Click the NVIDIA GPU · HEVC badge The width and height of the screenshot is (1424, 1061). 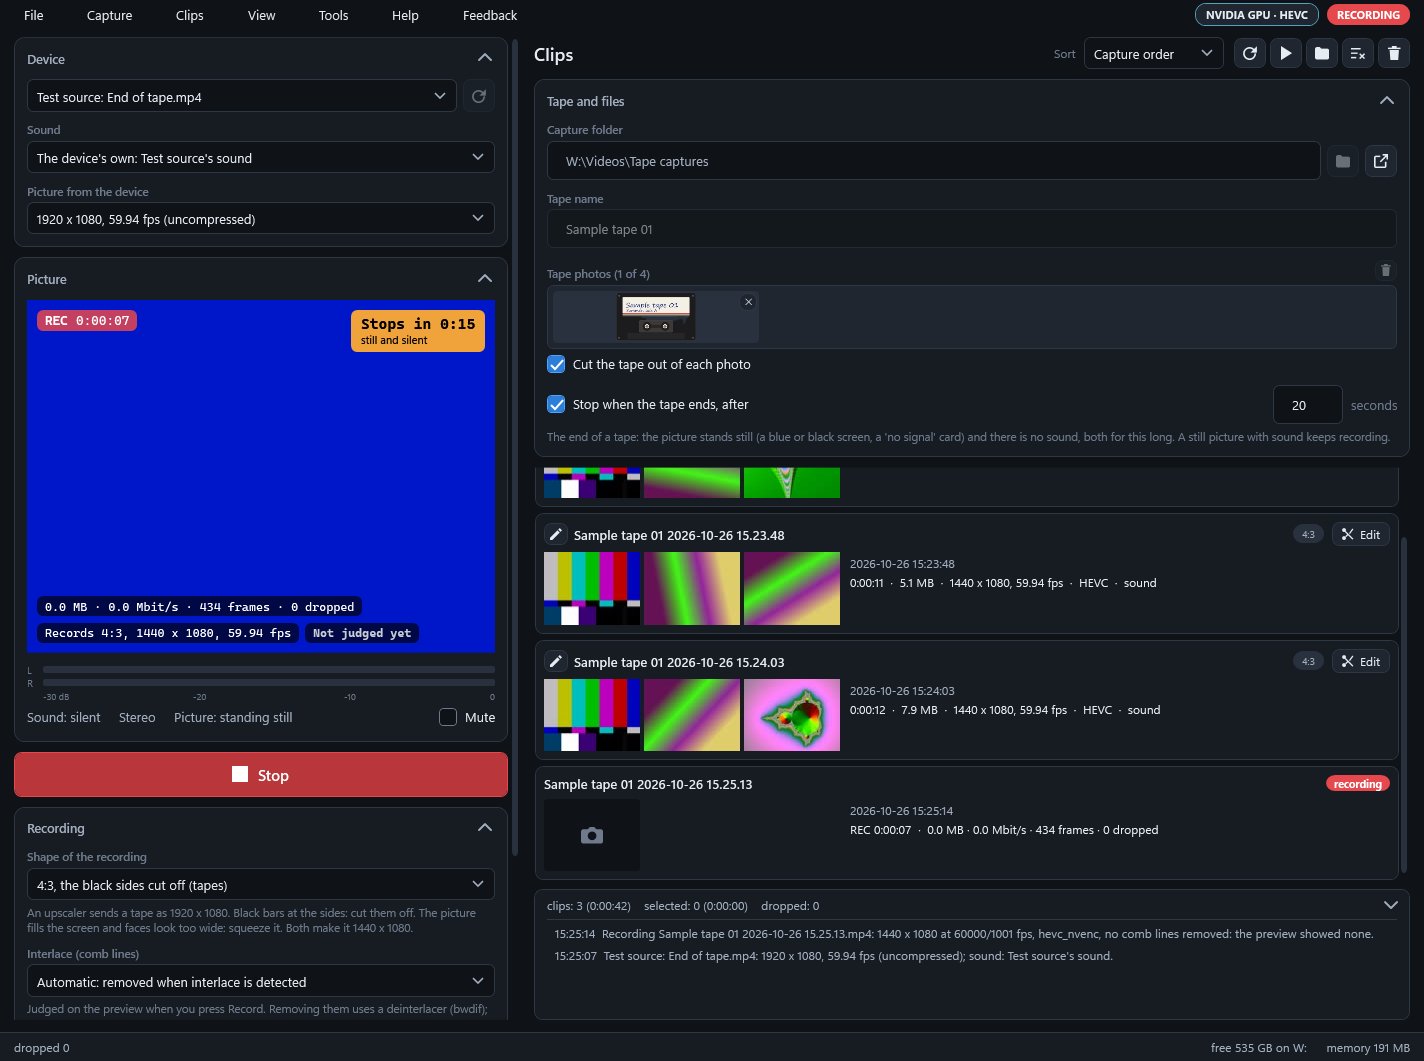tap(1257, 15)
